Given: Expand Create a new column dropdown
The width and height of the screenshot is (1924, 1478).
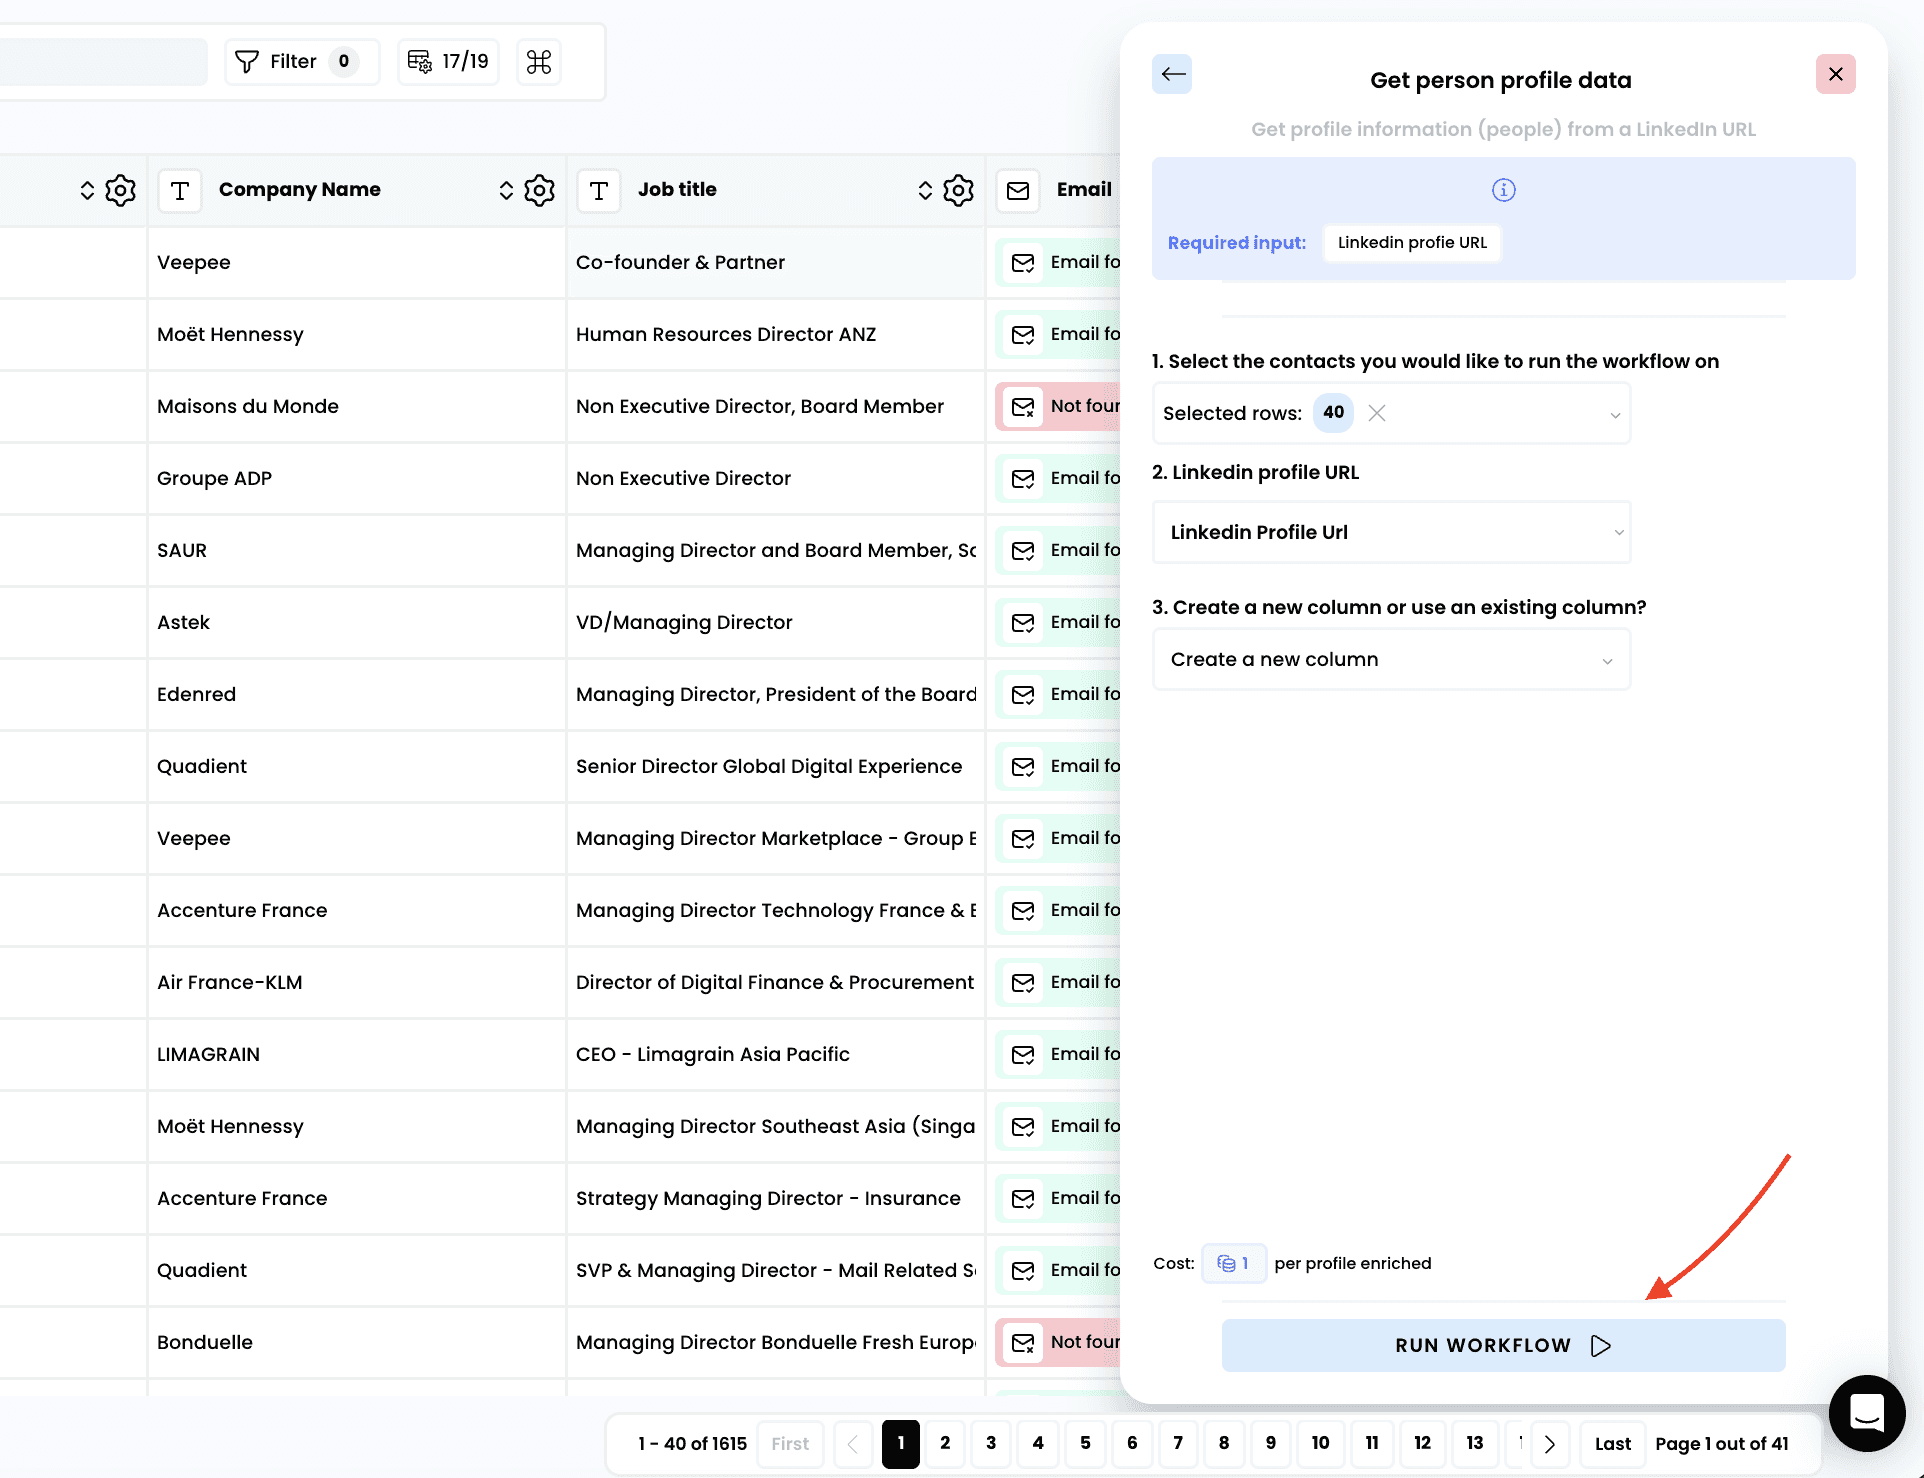Looking at the screenshot, I should tap(1392, 660).
